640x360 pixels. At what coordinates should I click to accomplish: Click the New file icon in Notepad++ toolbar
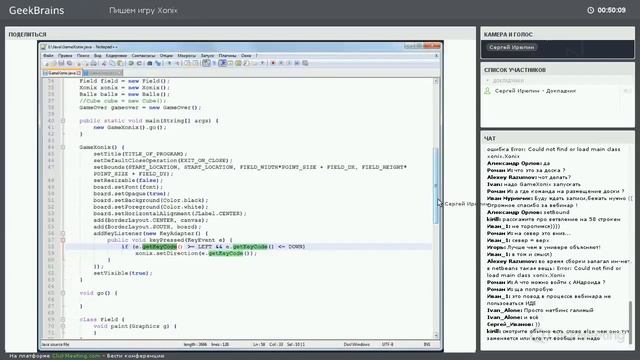(x=47, y=63)
